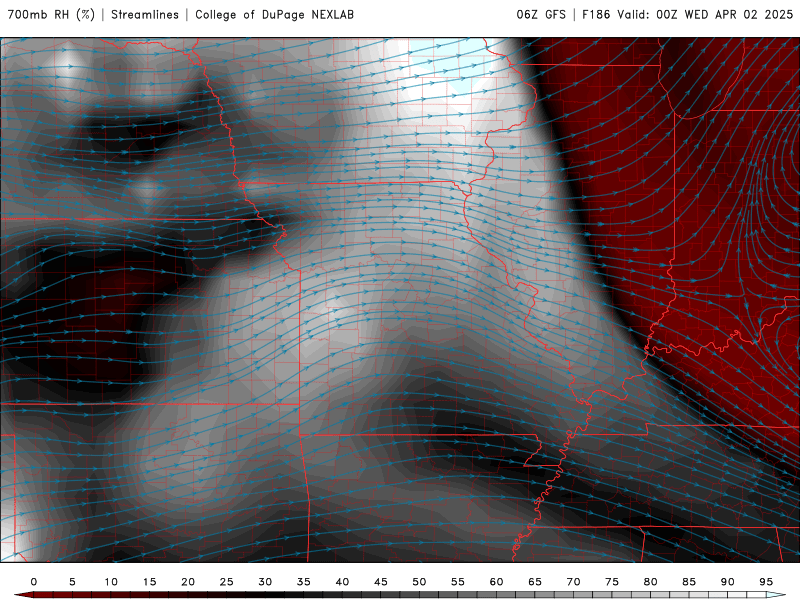
Task: Select the colorbar label "65"
Action: click(x=535, y=582)
